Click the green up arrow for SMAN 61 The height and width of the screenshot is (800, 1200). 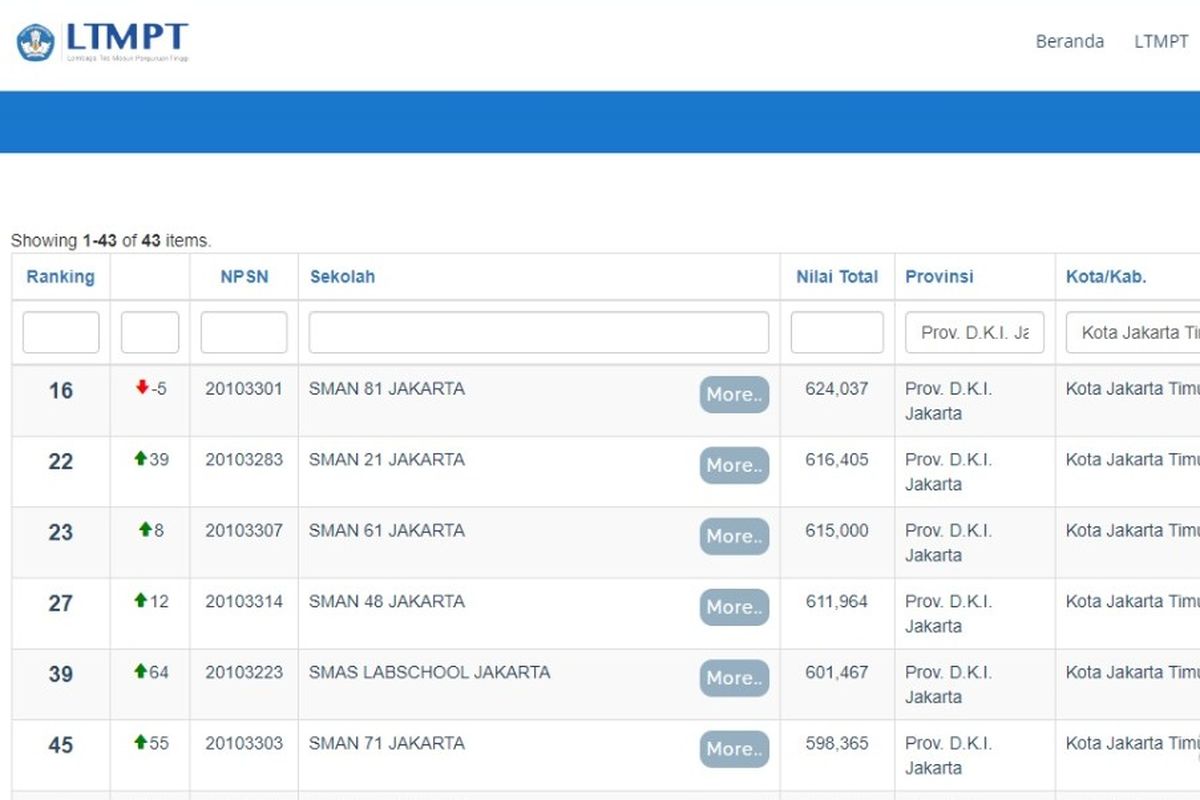tap(145, 530)
